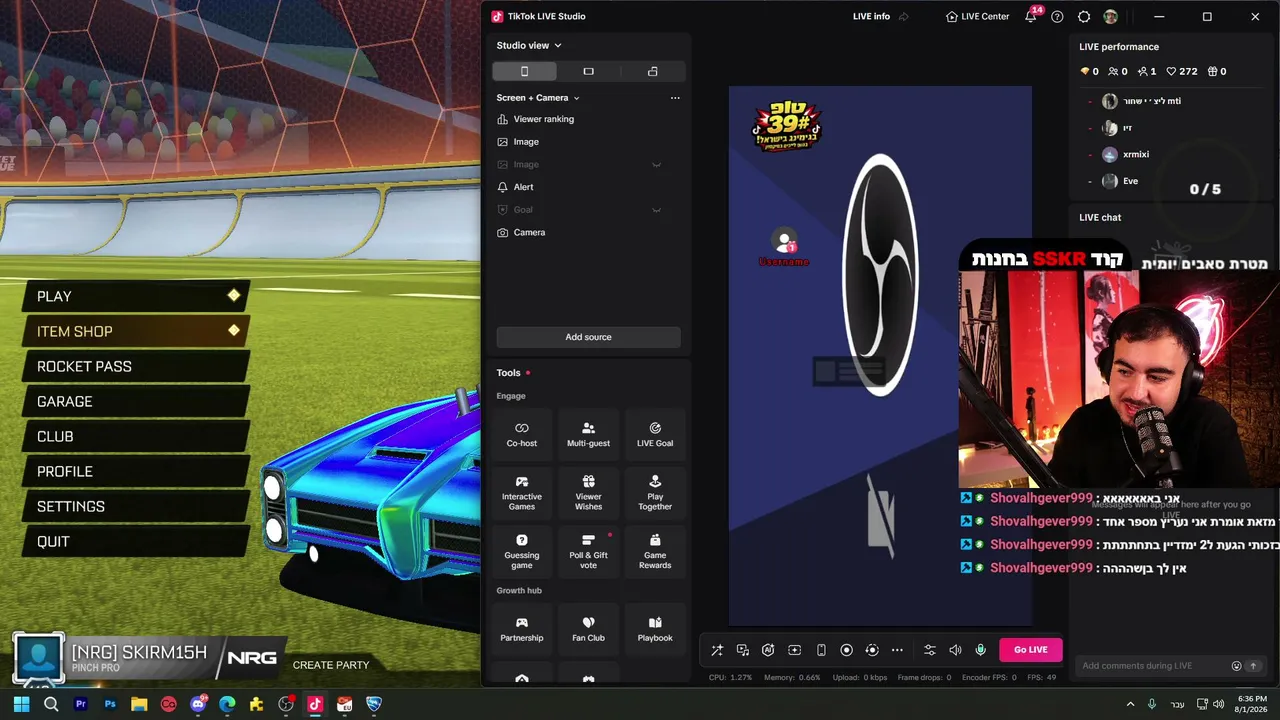This screenshot has width=1280, height=720.
Task: Click the replay capture circle icon
Action: [x=872, y=650]
